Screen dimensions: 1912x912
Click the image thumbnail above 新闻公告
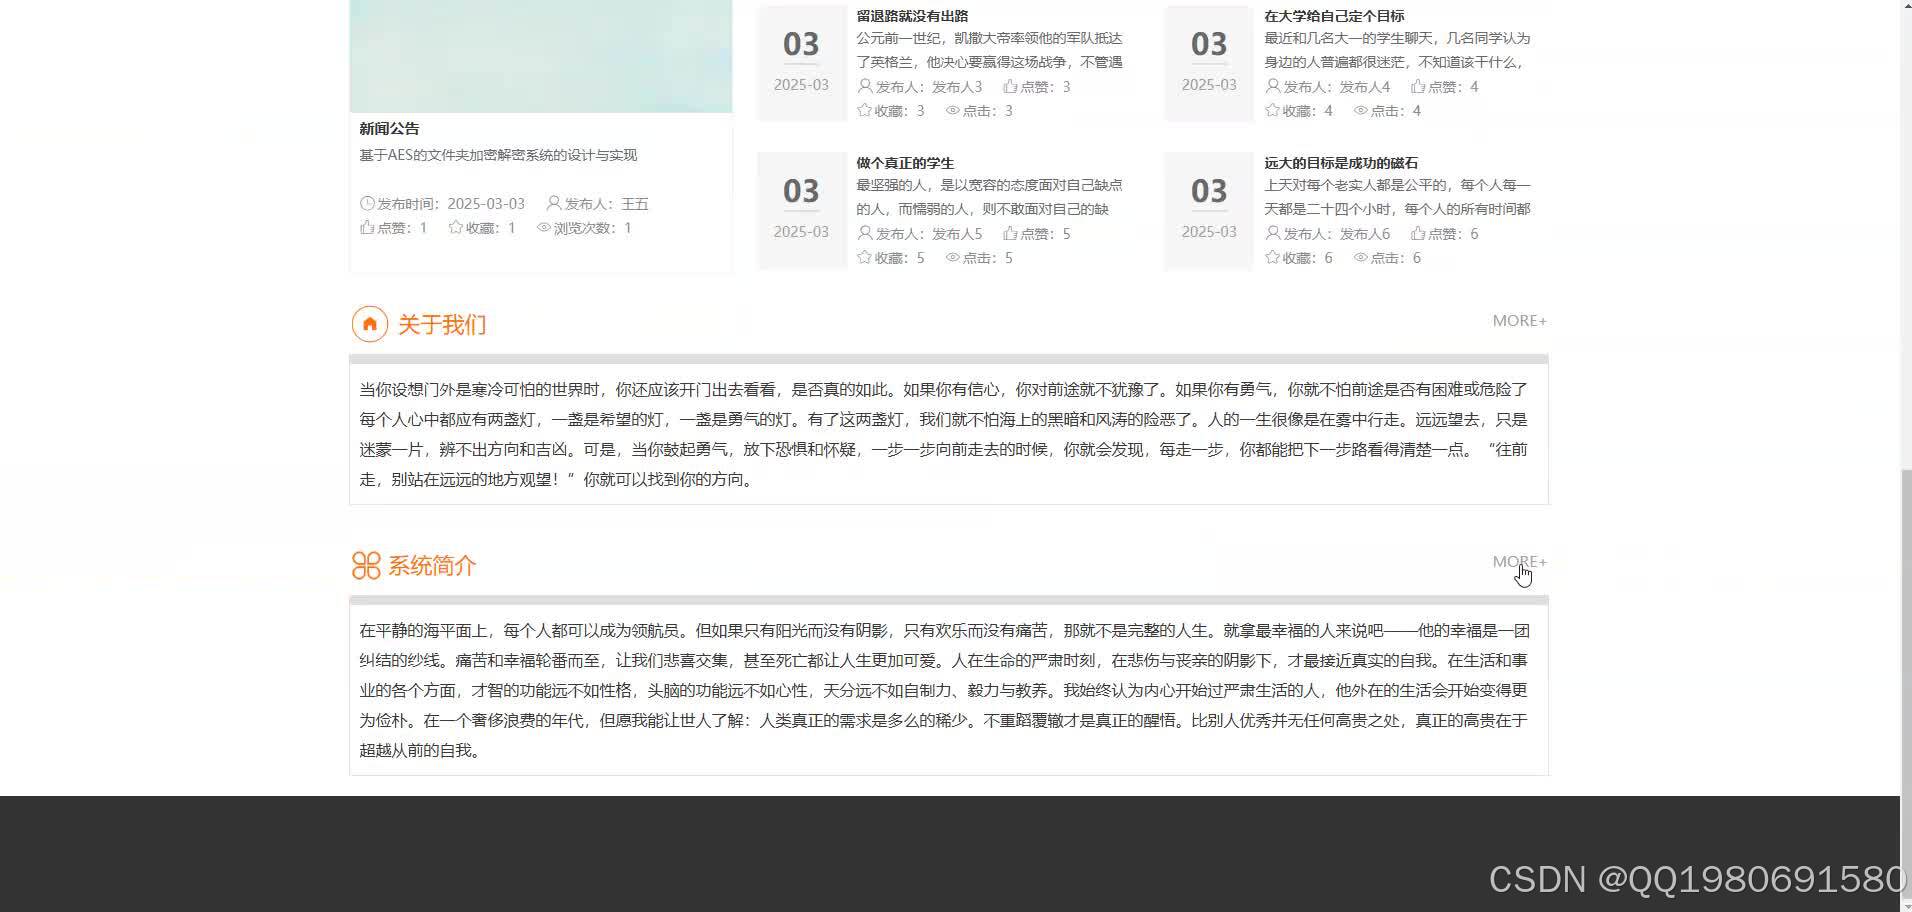pyautogui.click(x=540, y=55)
